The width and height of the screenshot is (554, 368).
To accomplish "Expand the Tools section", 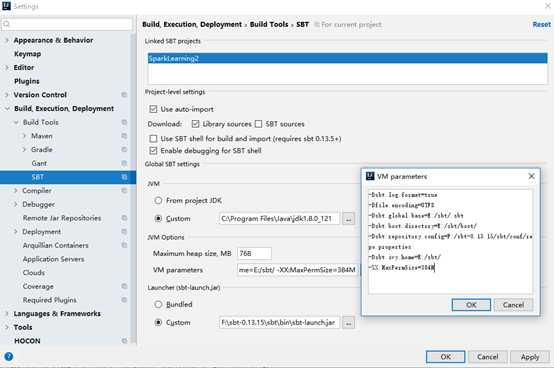I will pos(7,327).
